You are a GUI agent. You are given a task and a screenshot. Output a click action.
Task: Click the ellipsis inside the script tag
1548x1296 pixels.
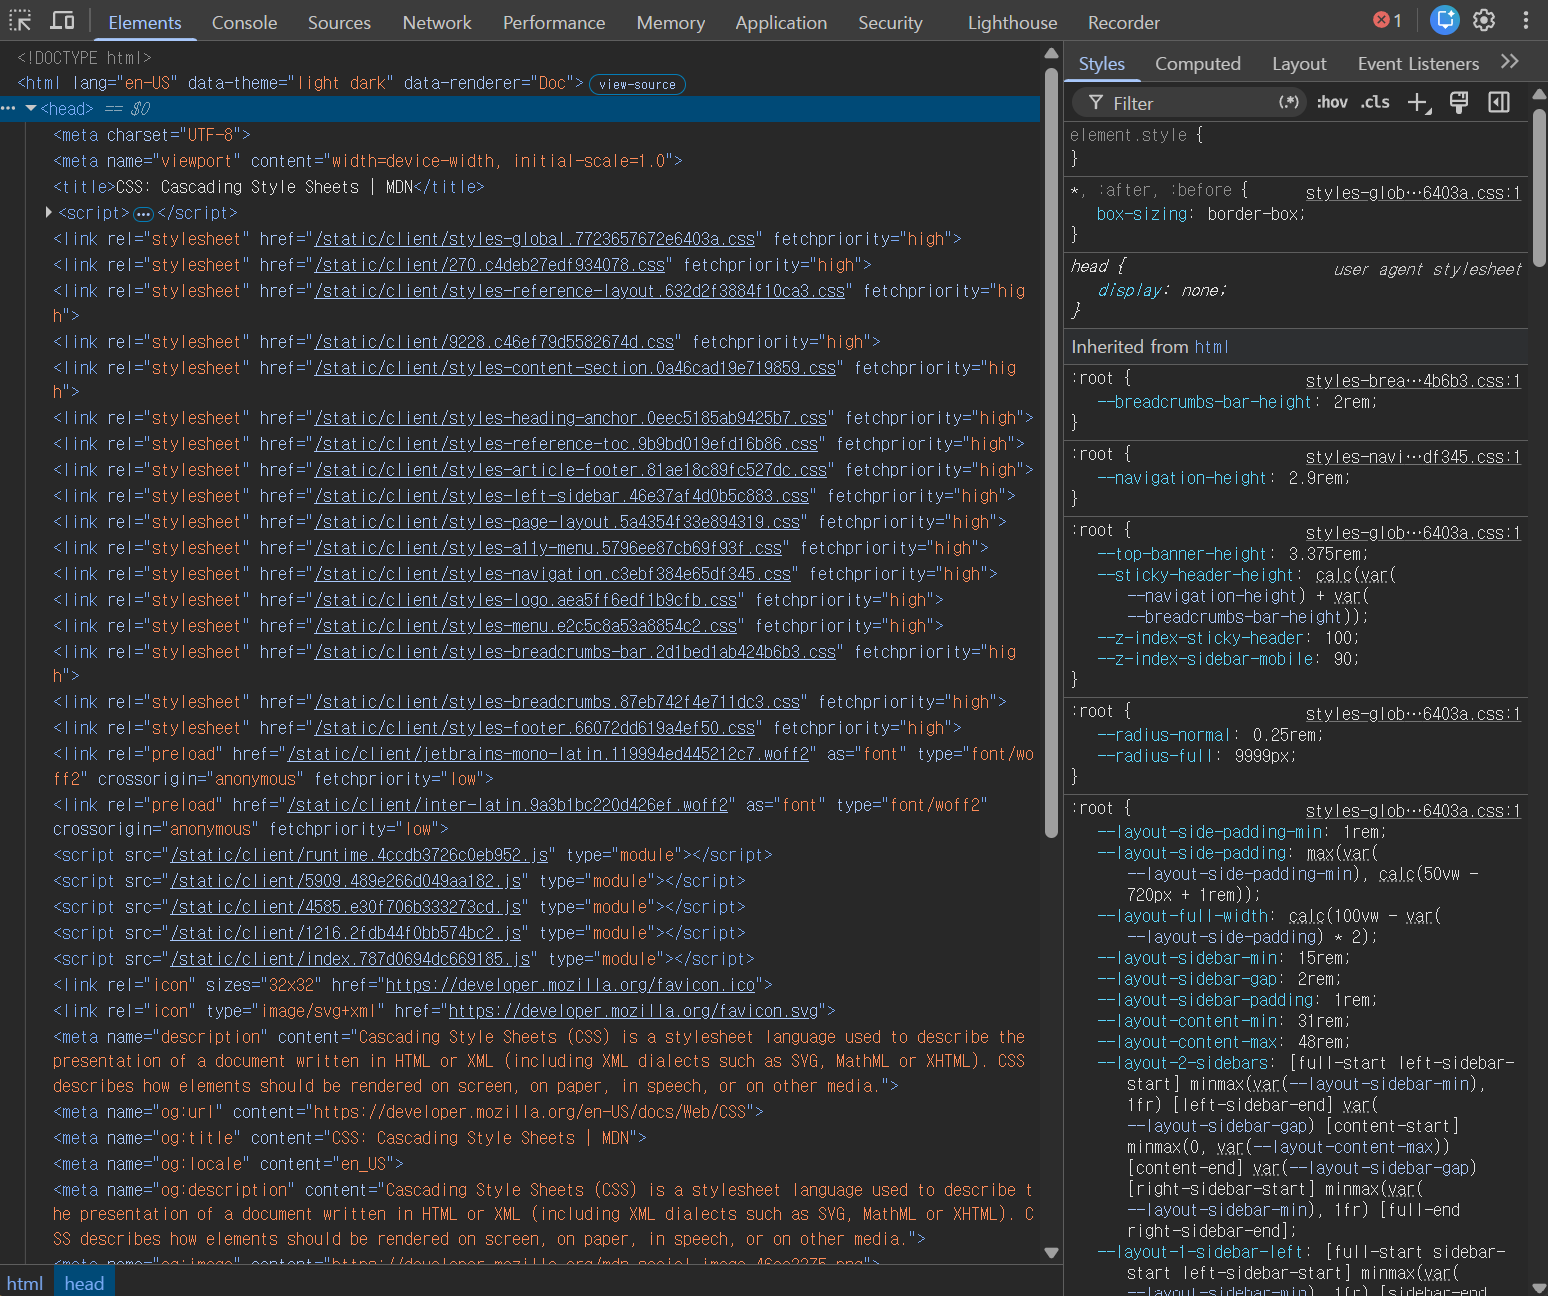(x=143, y=214)
